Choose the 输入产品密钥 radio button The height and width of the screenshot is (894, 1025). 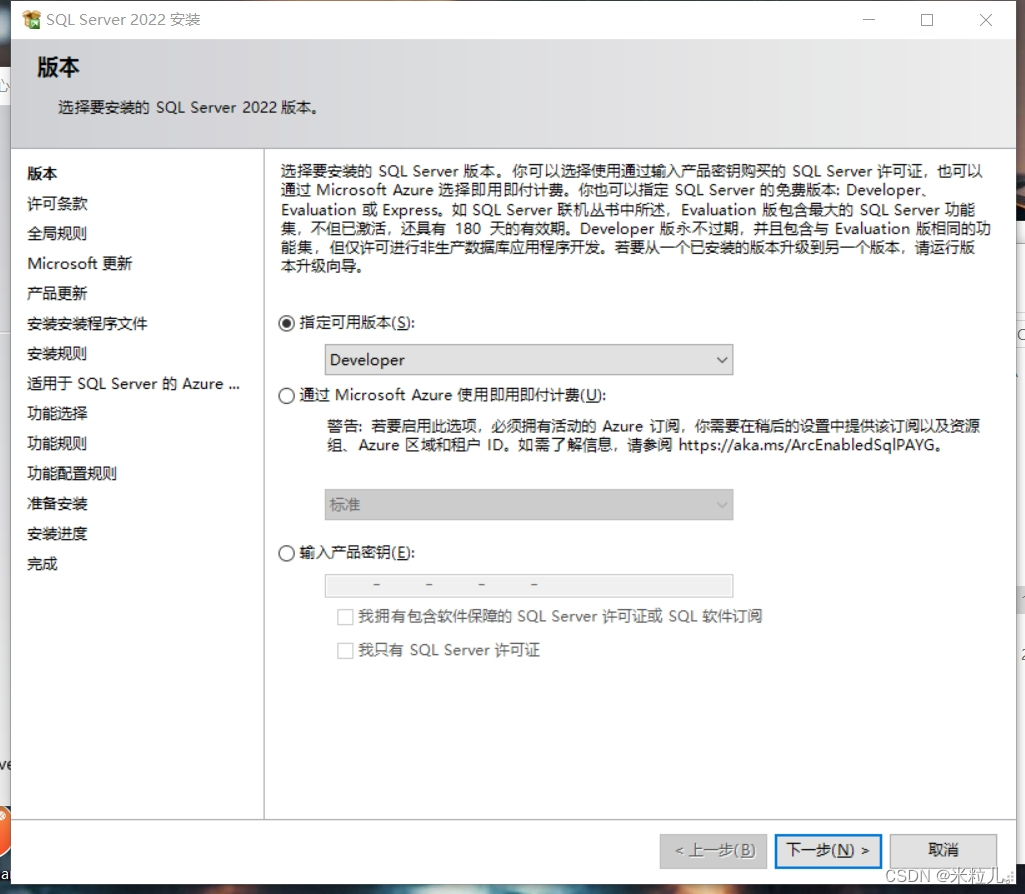pos(286,554)
